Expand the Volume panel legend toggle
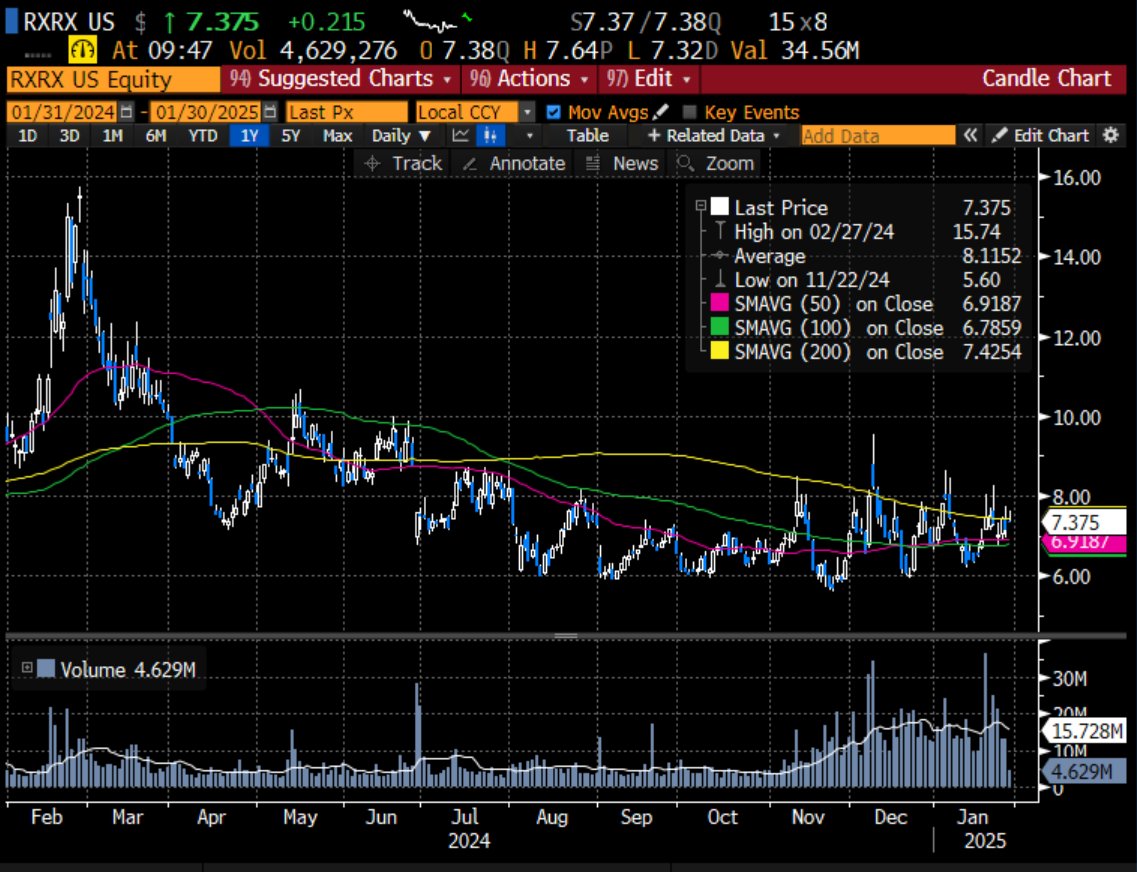Image resolution: width=1137 pixels, height=872 pixels. point(27,668)
